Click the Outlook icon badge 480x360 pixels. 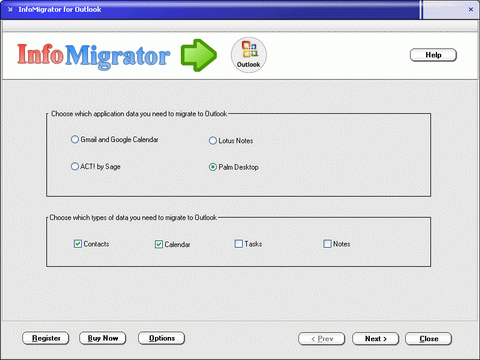tap(249, 55)
